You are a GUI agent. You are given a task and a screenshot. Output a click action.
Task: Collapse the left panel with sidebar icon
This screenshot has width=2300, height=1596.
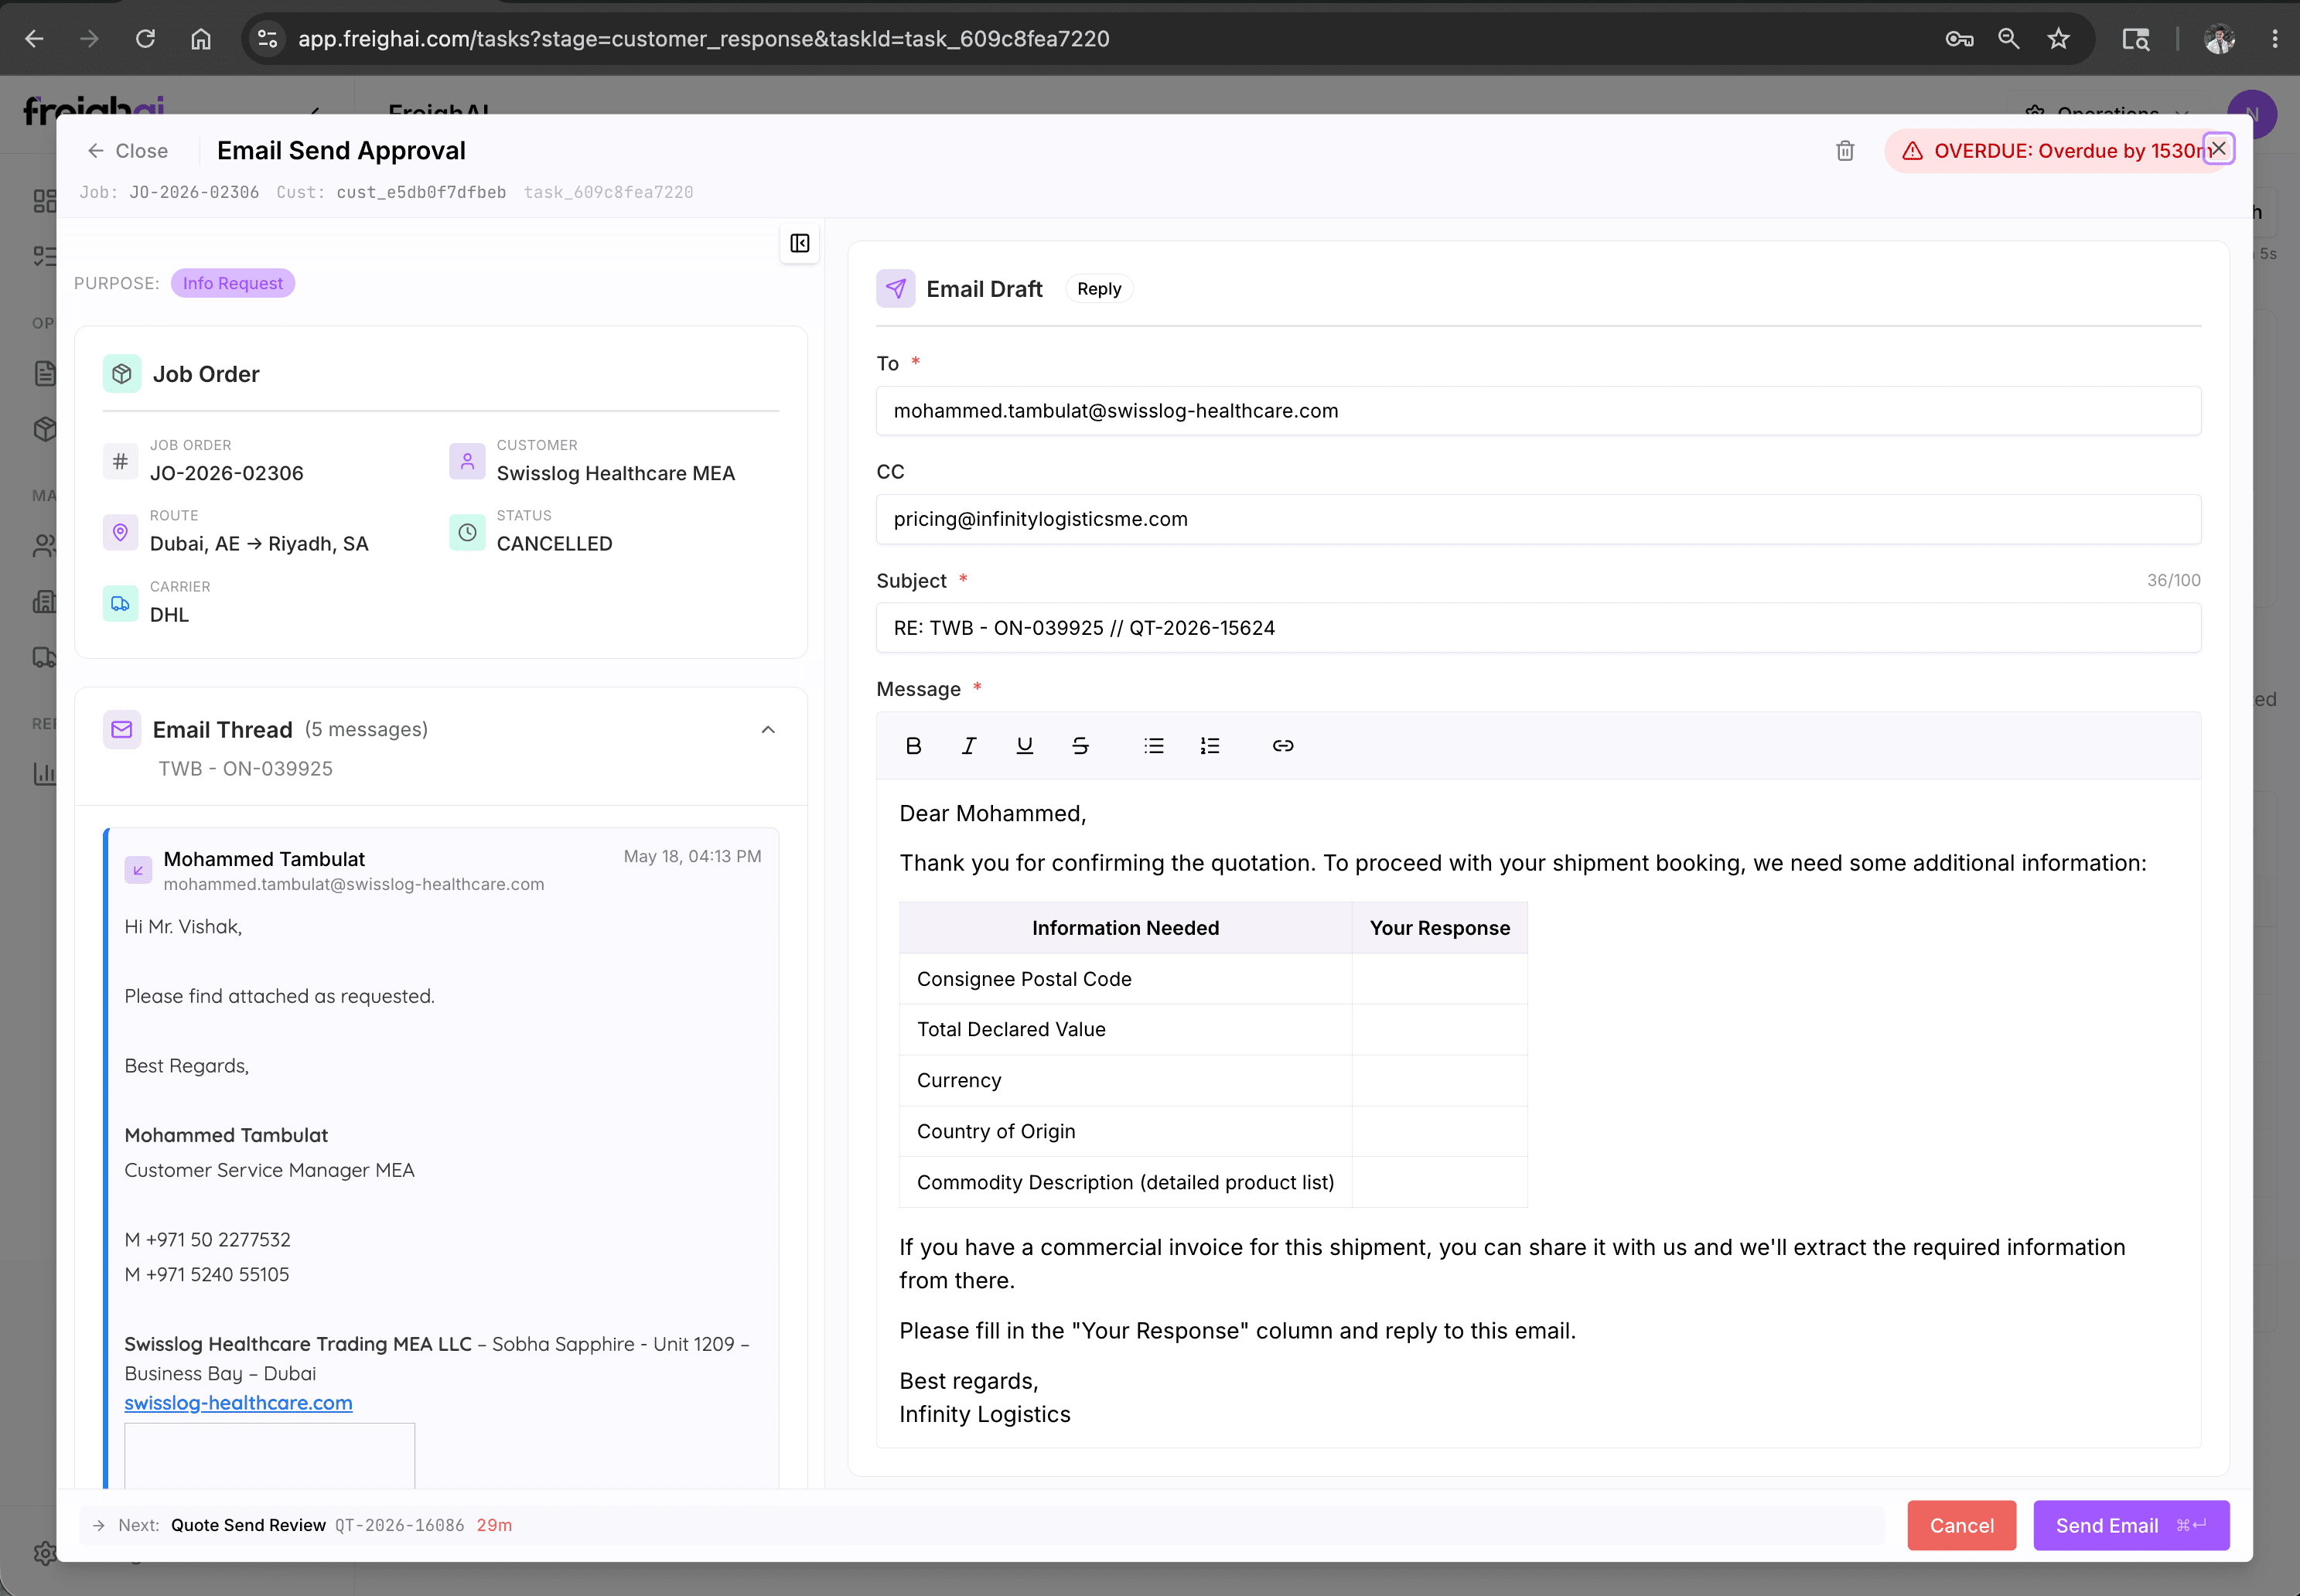pyautogui.click(x=800, y=243)
